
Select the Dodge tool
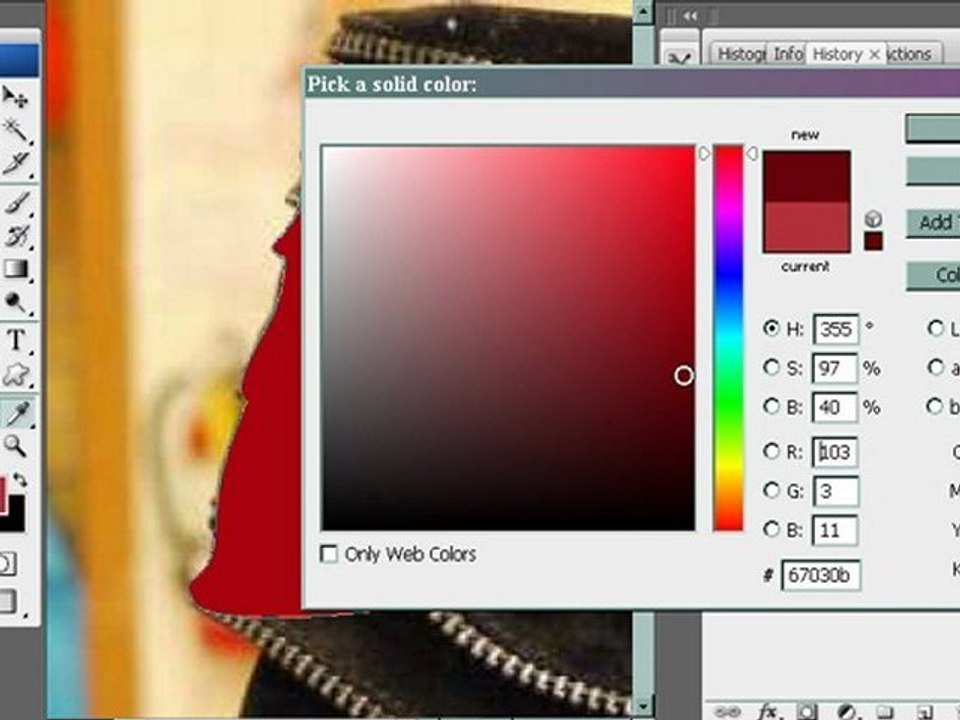tap(16, 302)
